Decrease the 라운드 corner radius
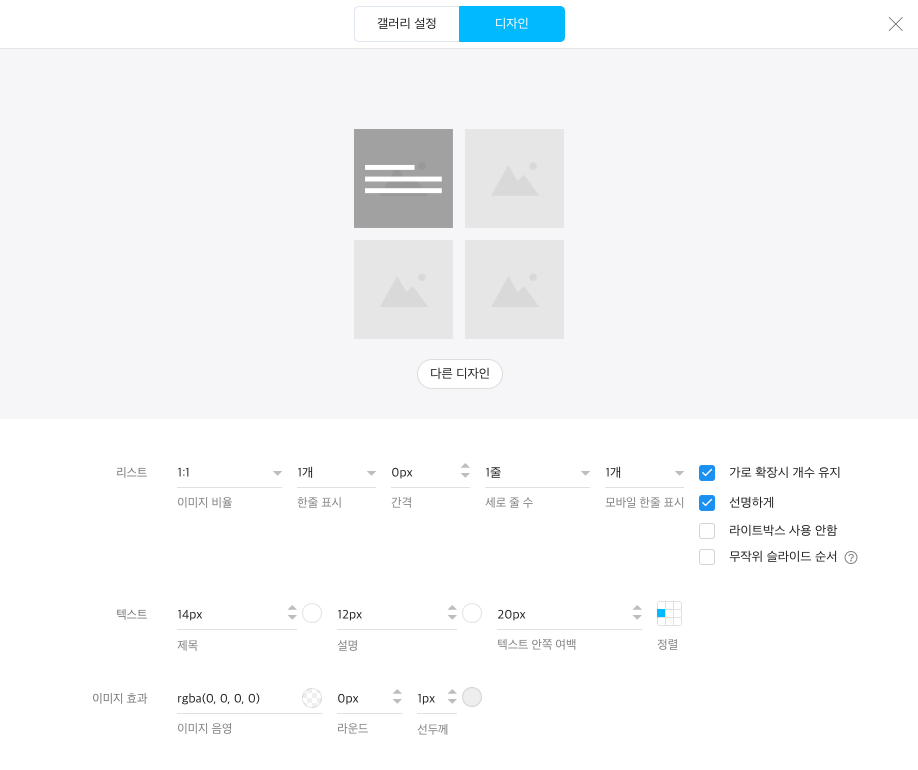918x770 pixels. click(x=397, y=701)
